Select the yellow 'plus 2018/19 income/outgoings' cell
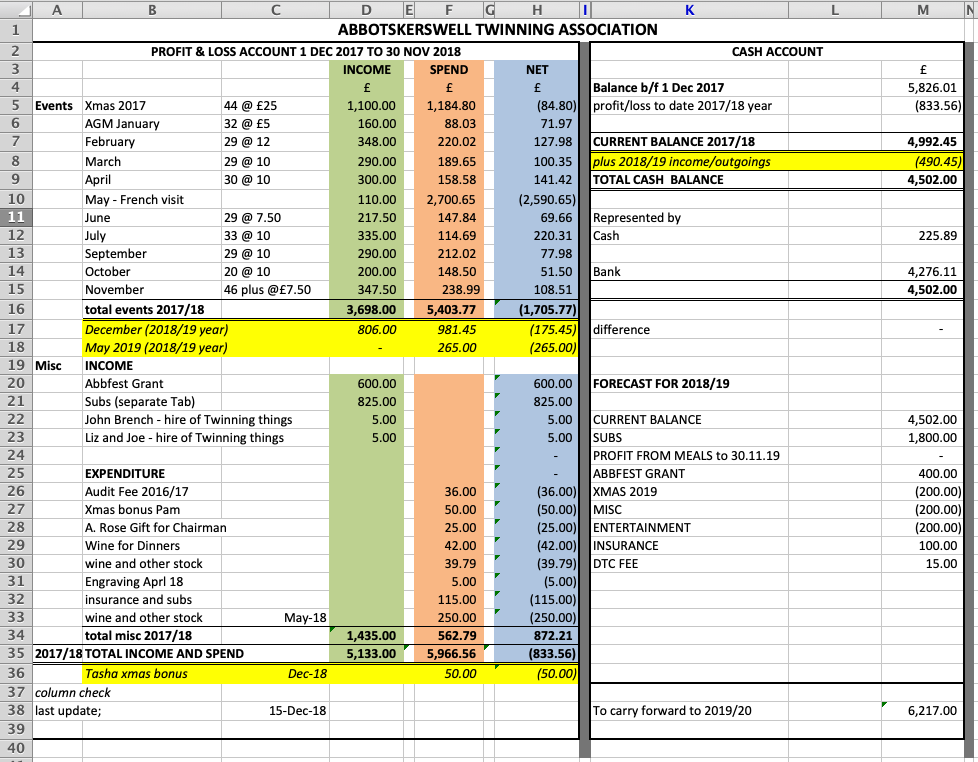 coord(680,161)
